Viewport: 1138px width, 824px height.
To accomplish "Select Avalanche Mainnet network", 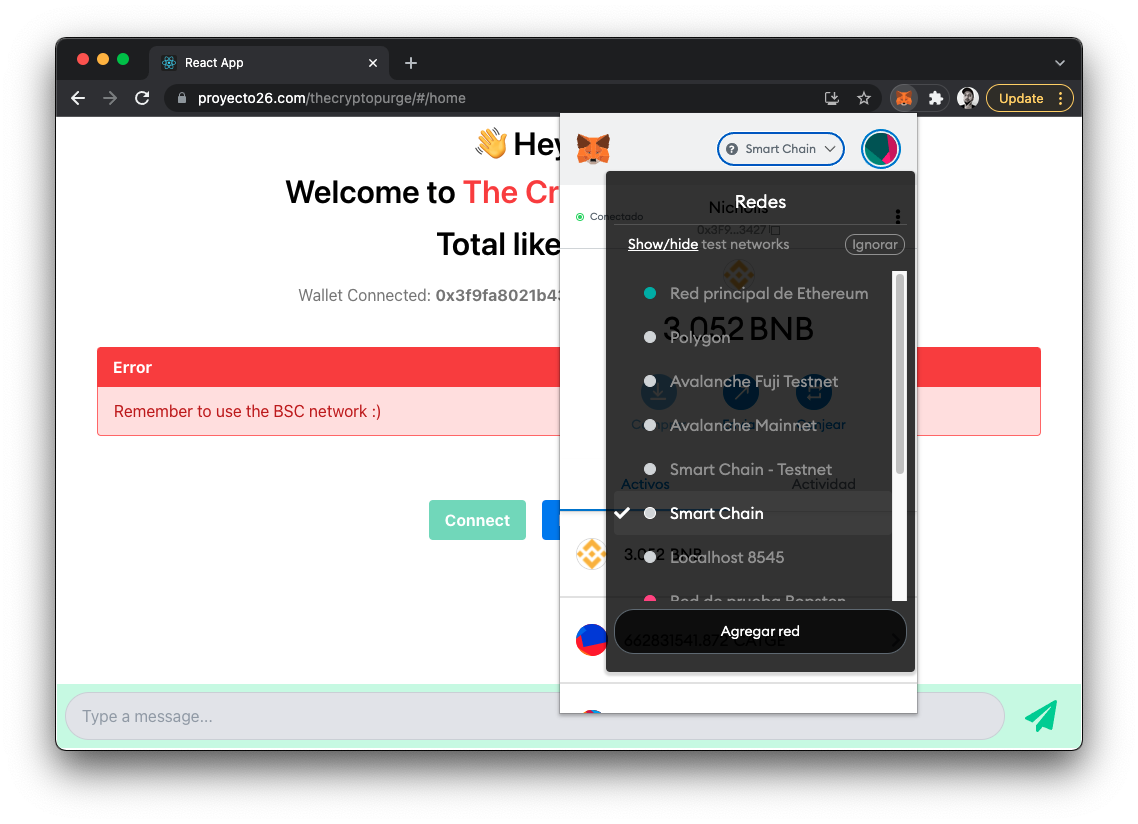I will [x=753, y=425].
